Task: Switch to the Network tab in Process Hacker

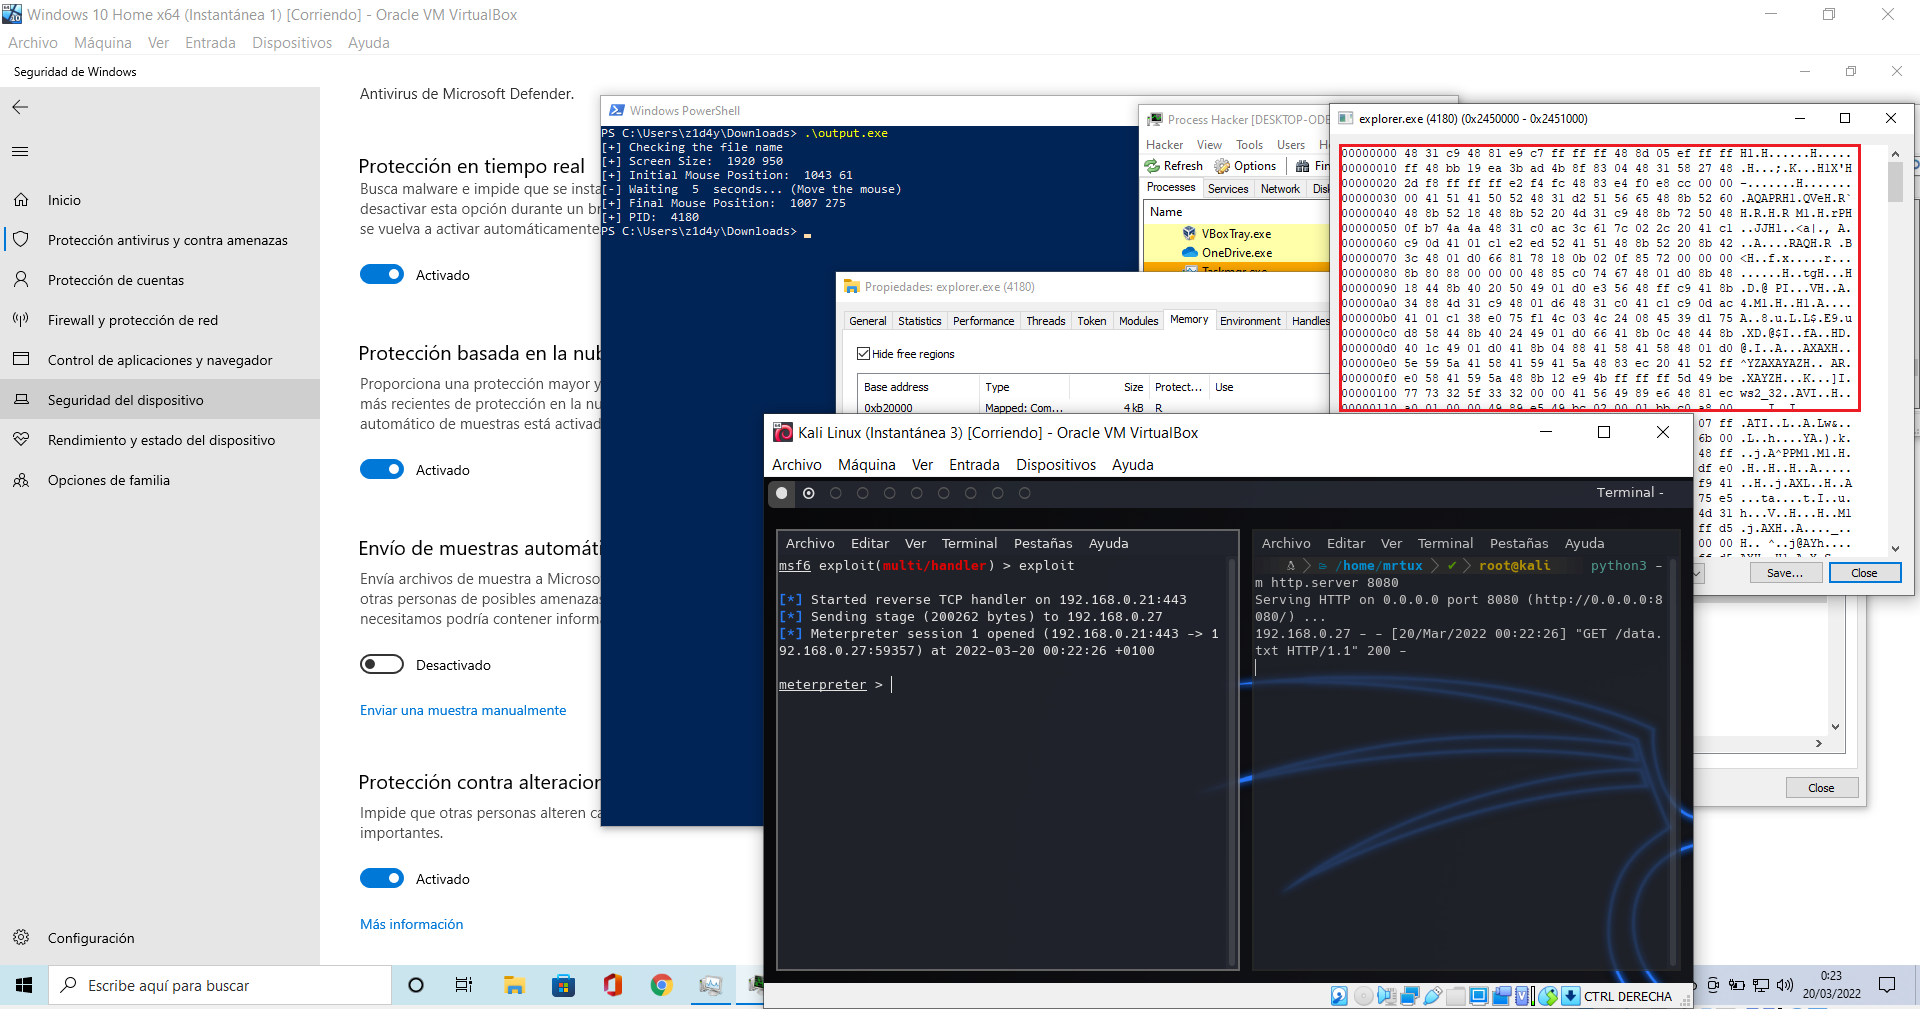Action: click(x=1280, y=189)
